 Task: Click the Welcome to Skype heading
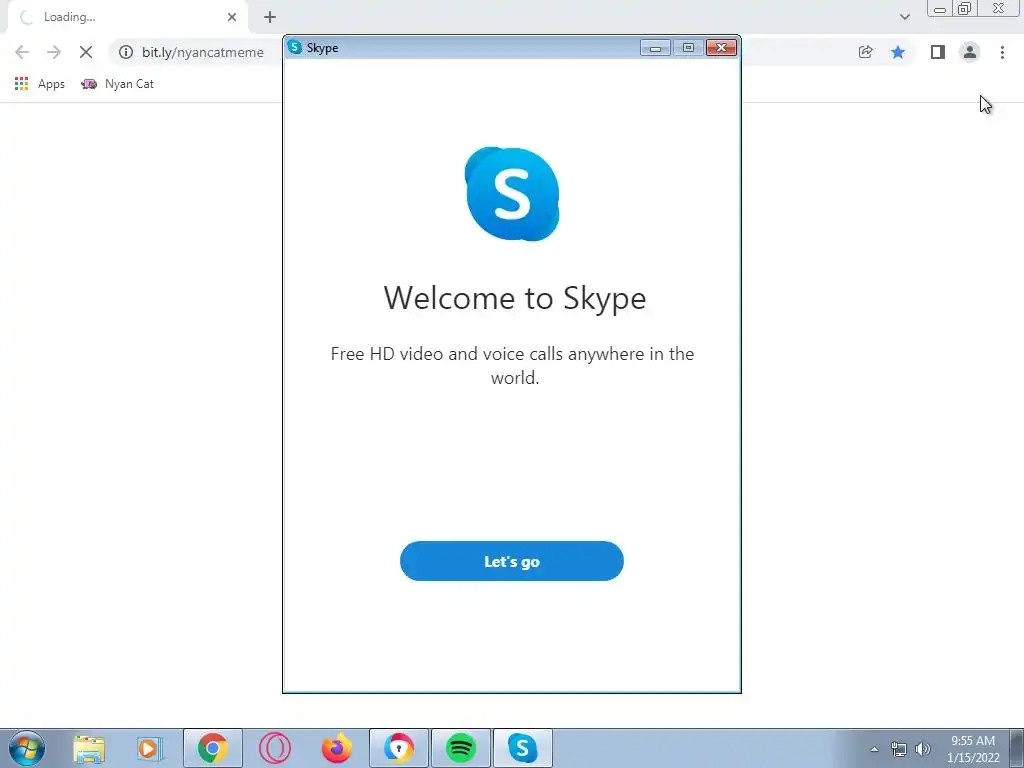[x=515, y=298]
